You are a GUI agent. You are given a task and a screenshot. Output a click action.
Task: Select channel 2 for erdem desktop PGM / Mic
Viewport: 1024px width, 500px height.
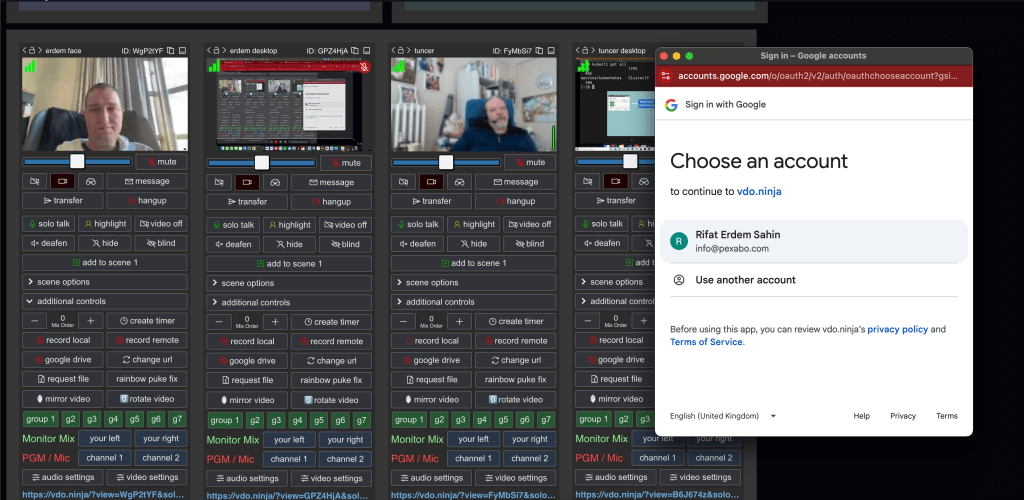(x=345, y=459)
